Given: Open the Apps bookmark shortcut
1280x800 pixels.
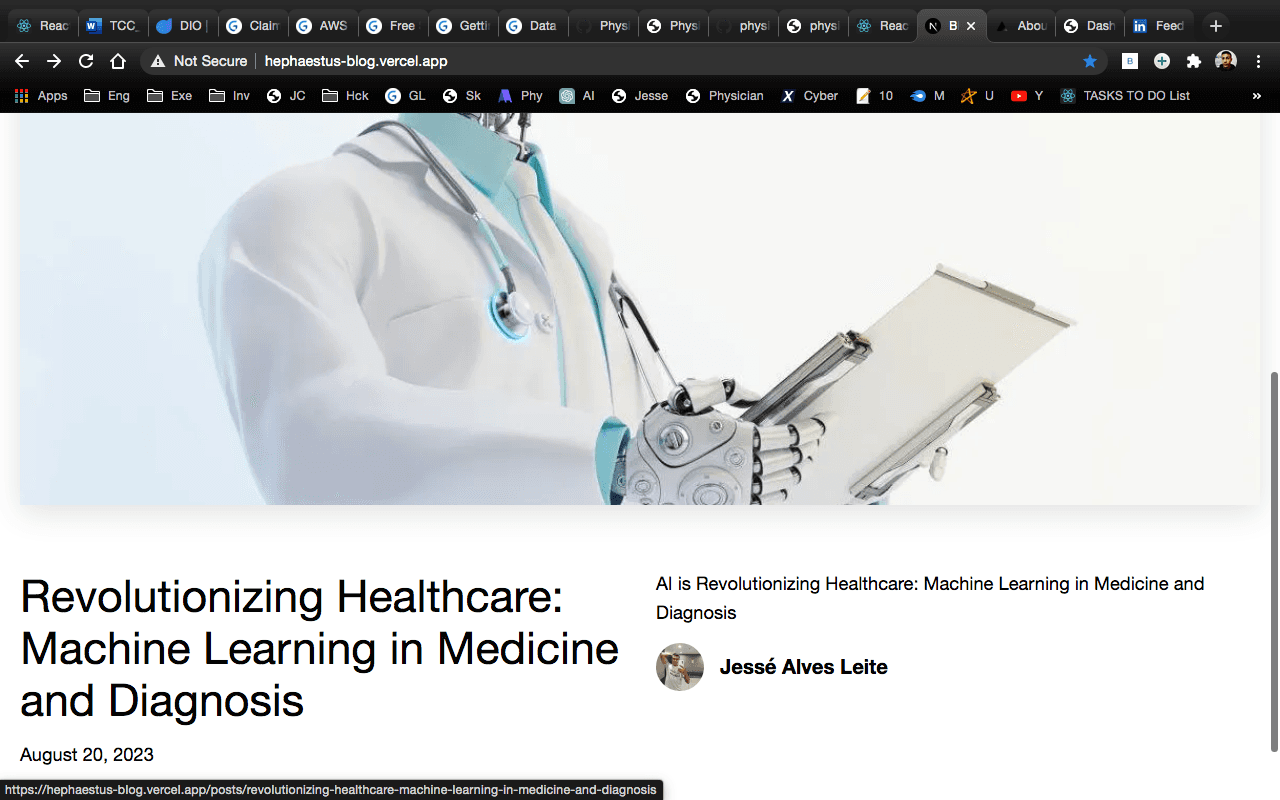Looking at the screenshot, I should tap(41, 96).
